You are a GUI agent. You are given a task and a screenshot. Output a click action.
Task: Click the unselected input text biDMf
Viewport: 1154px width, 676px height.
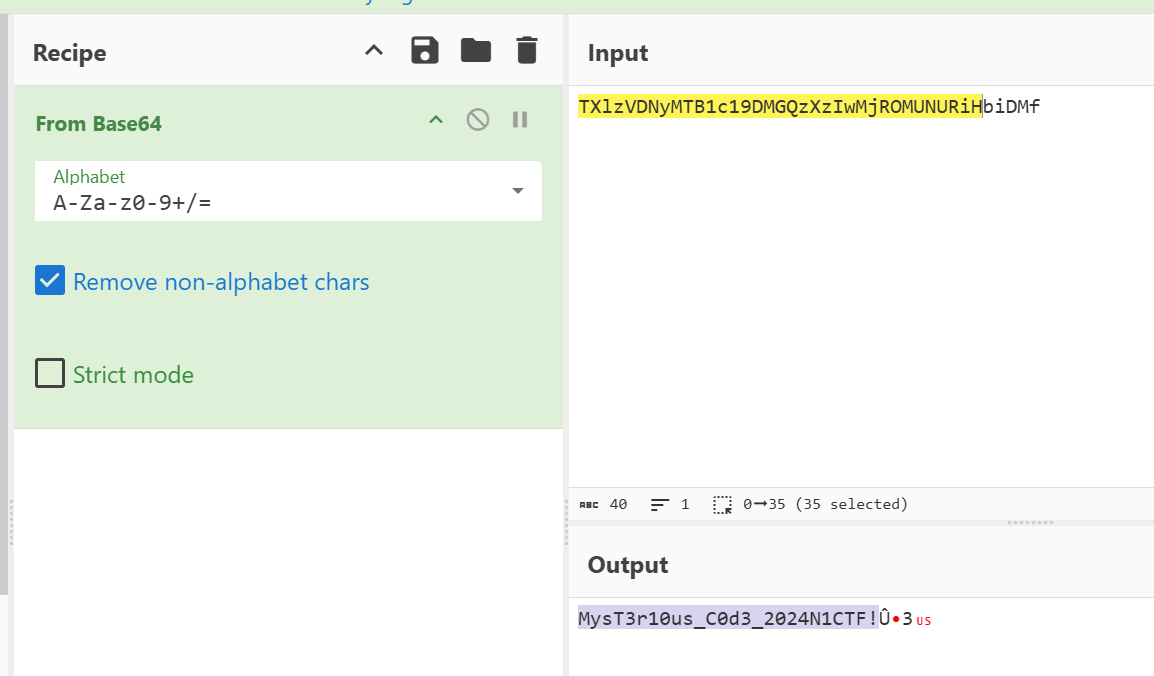click(x=1011, y=107)
